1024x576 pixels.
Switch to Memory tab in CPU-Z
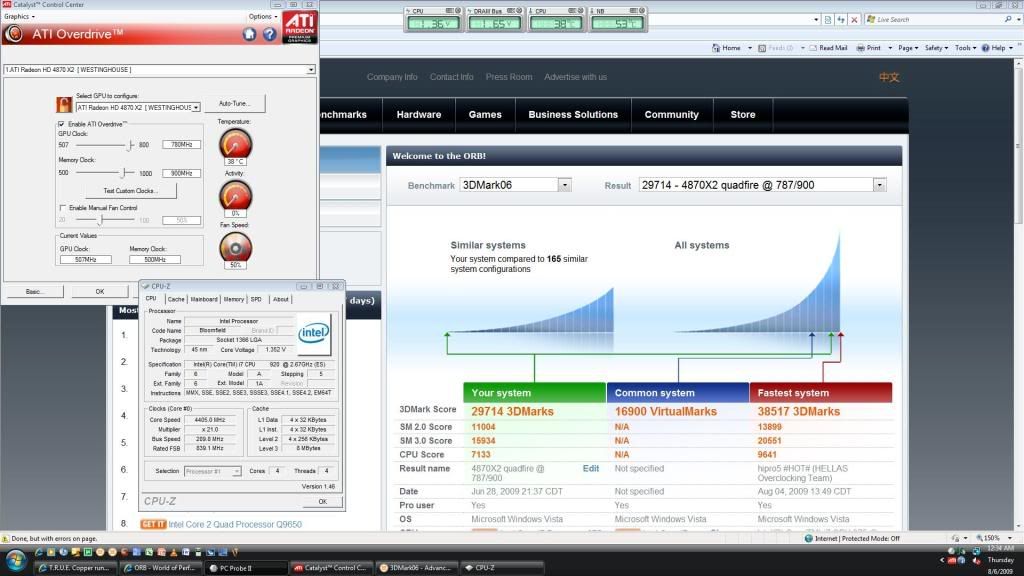(x=234, y=299)
